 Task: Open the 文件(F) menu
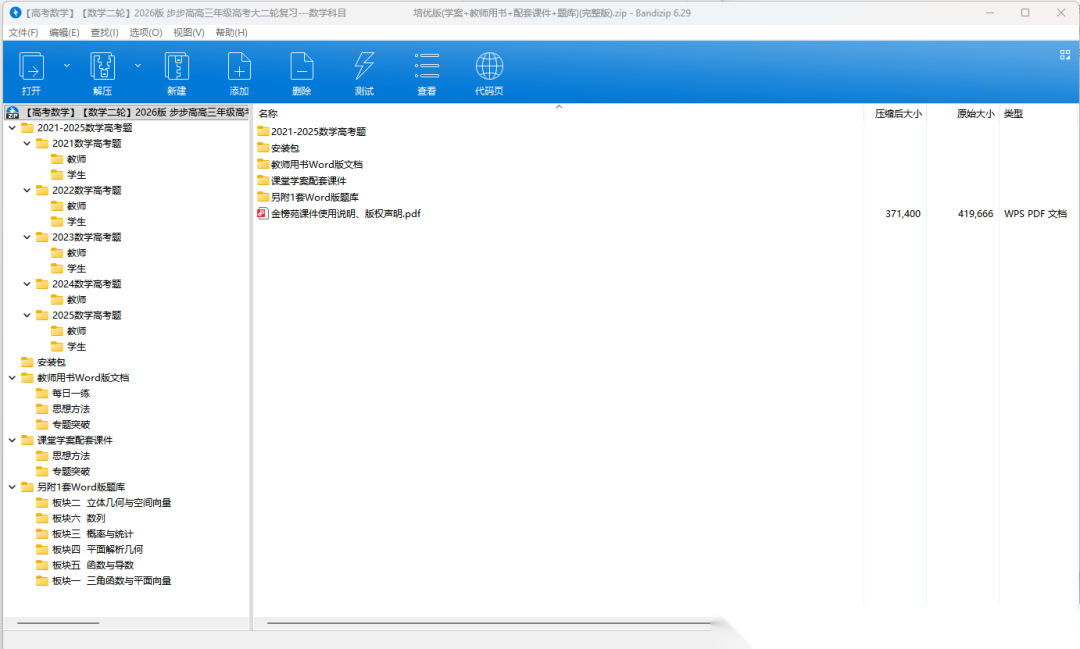click(23, 32)
